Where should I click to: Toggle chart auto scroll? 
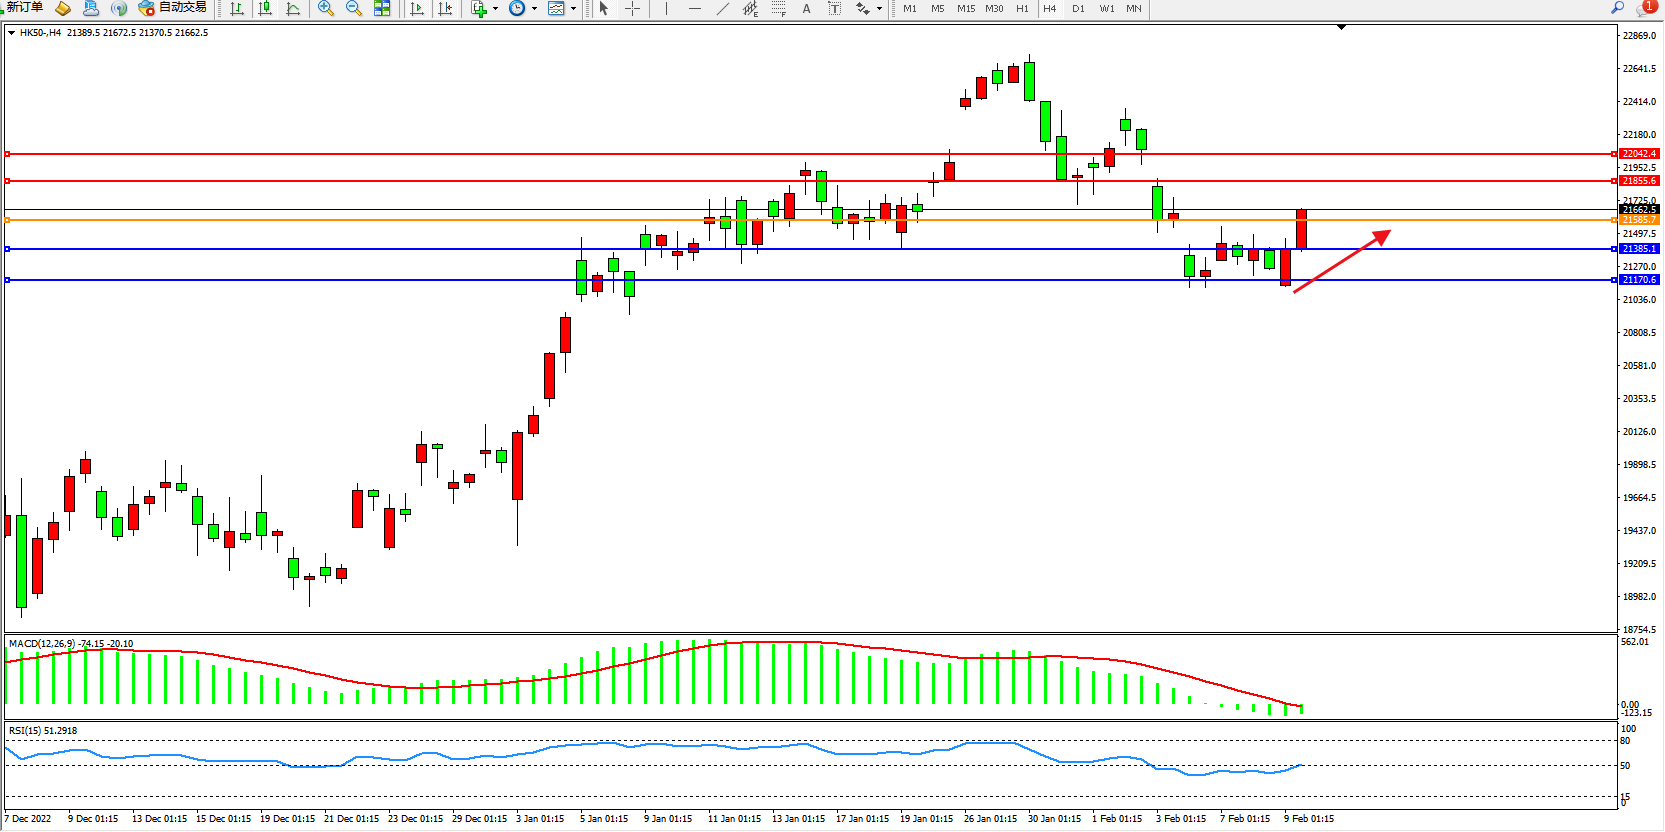pos(417,9)
